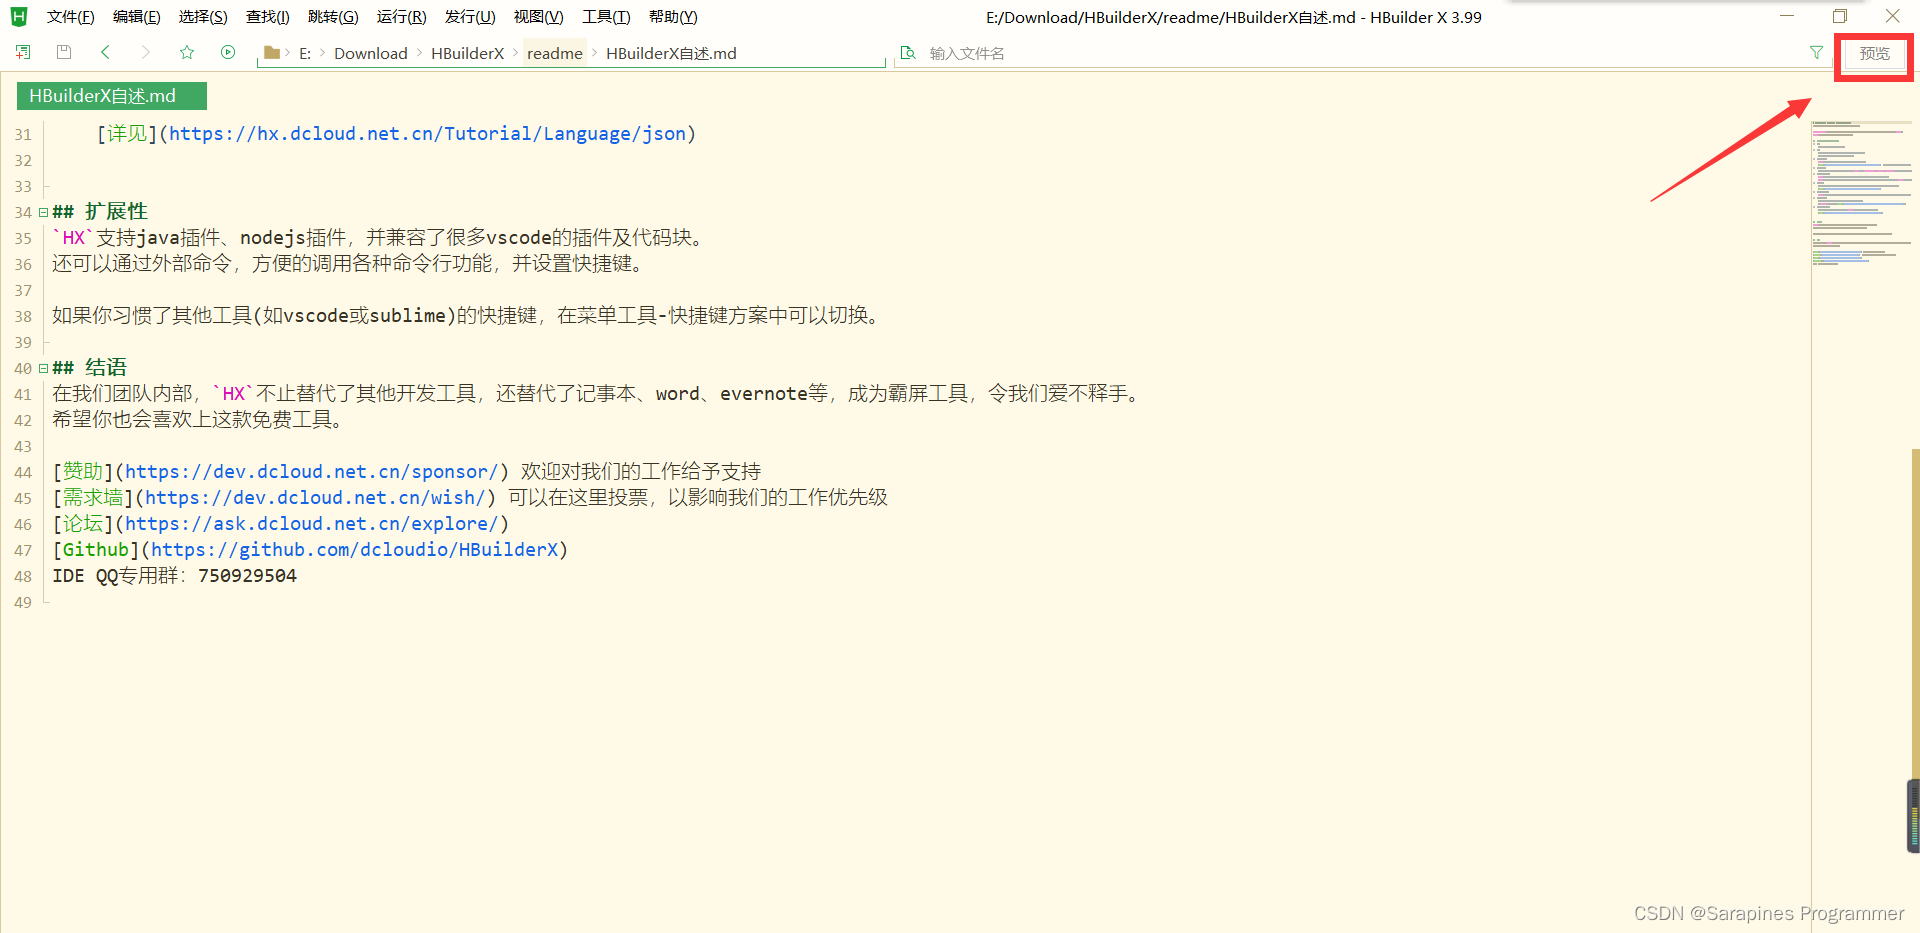Click Download in the breadcrumb path

pyautogui.click(x=371, y=54)
